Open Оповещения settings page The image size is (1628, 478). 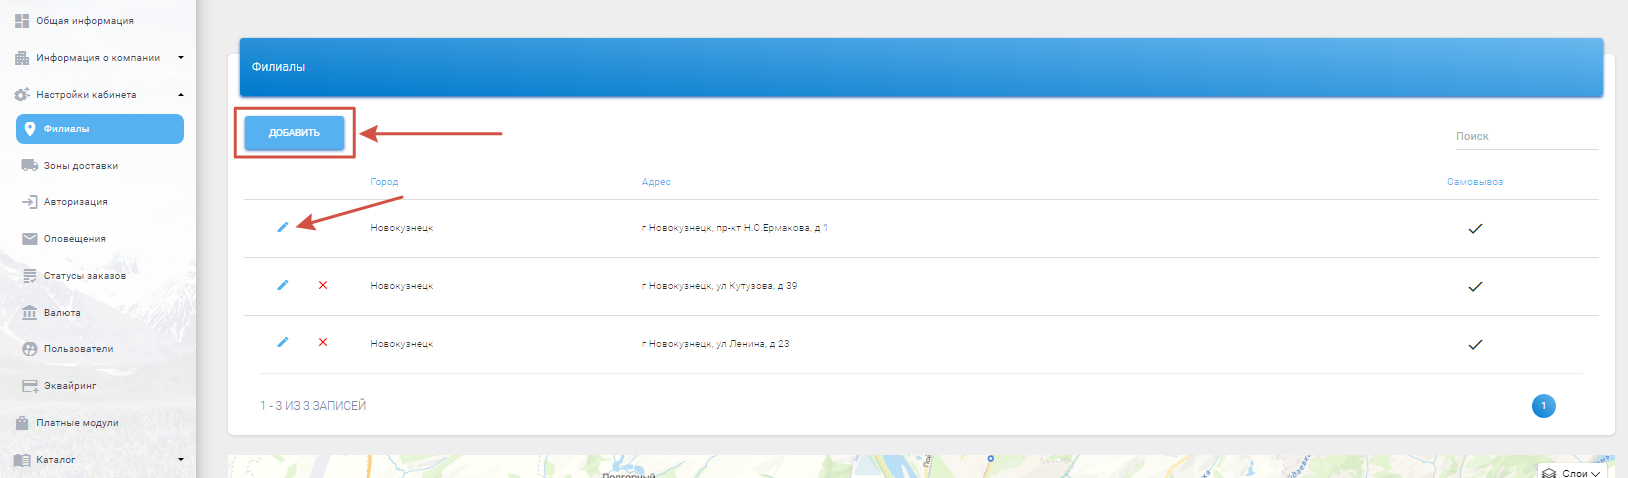click(74, 239)
